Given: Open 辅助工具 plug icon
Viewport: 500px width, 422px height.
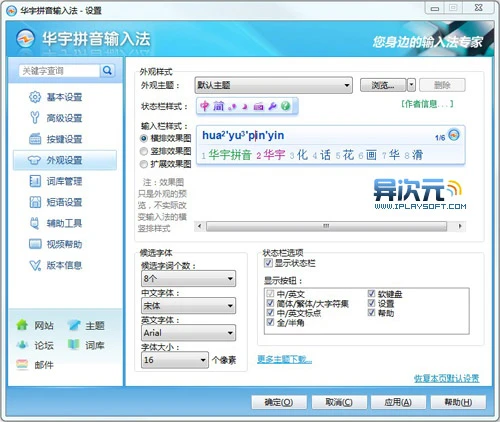Looking at the screenshot, I should coord(35,223).
